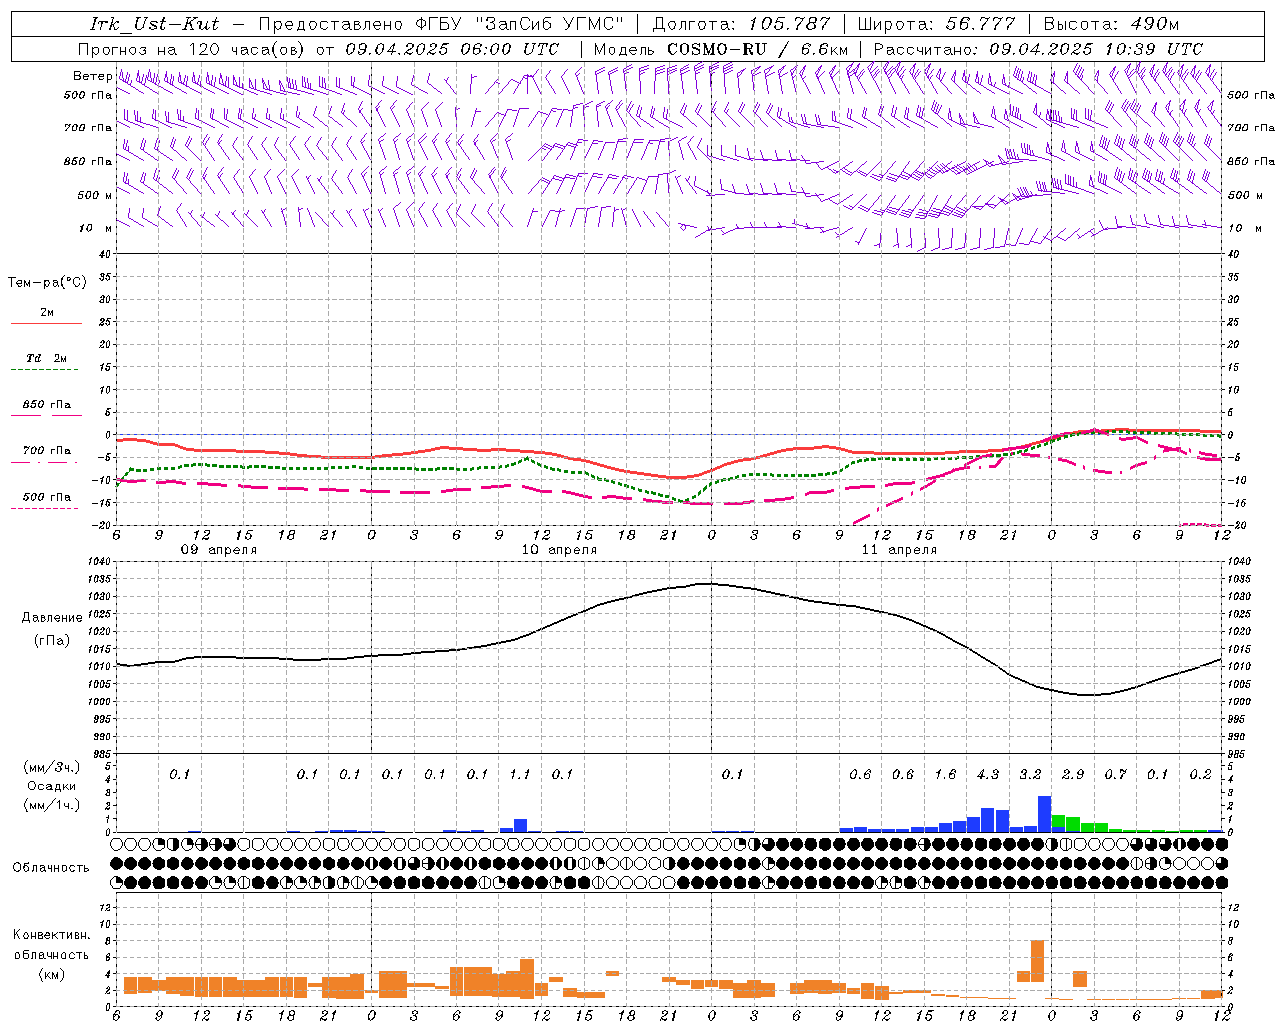Image resolution: width=1280 pixels, height=1024 pixels.
Task: Click the 'Конвективн.' convective cloud label
Action: [51, 935]
